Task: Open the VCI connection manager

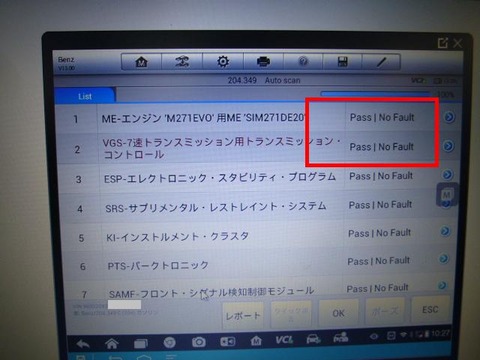Action: (284, 340)
